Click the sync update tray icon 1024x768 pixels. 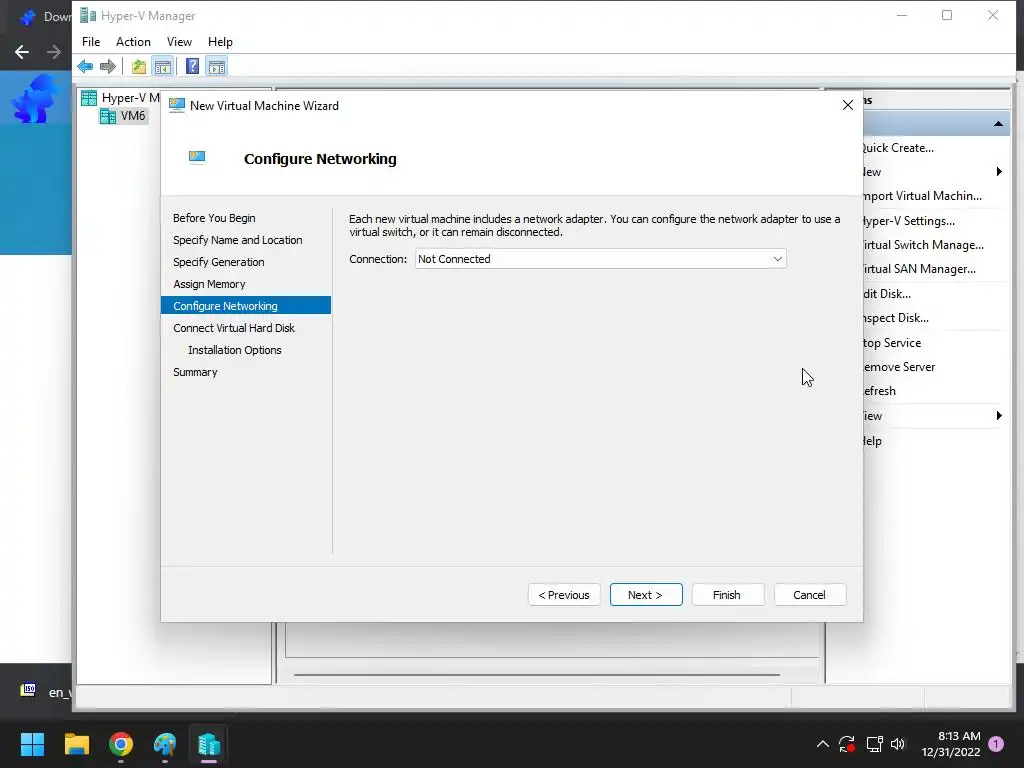pyautogui.click(x=847, y=744)
